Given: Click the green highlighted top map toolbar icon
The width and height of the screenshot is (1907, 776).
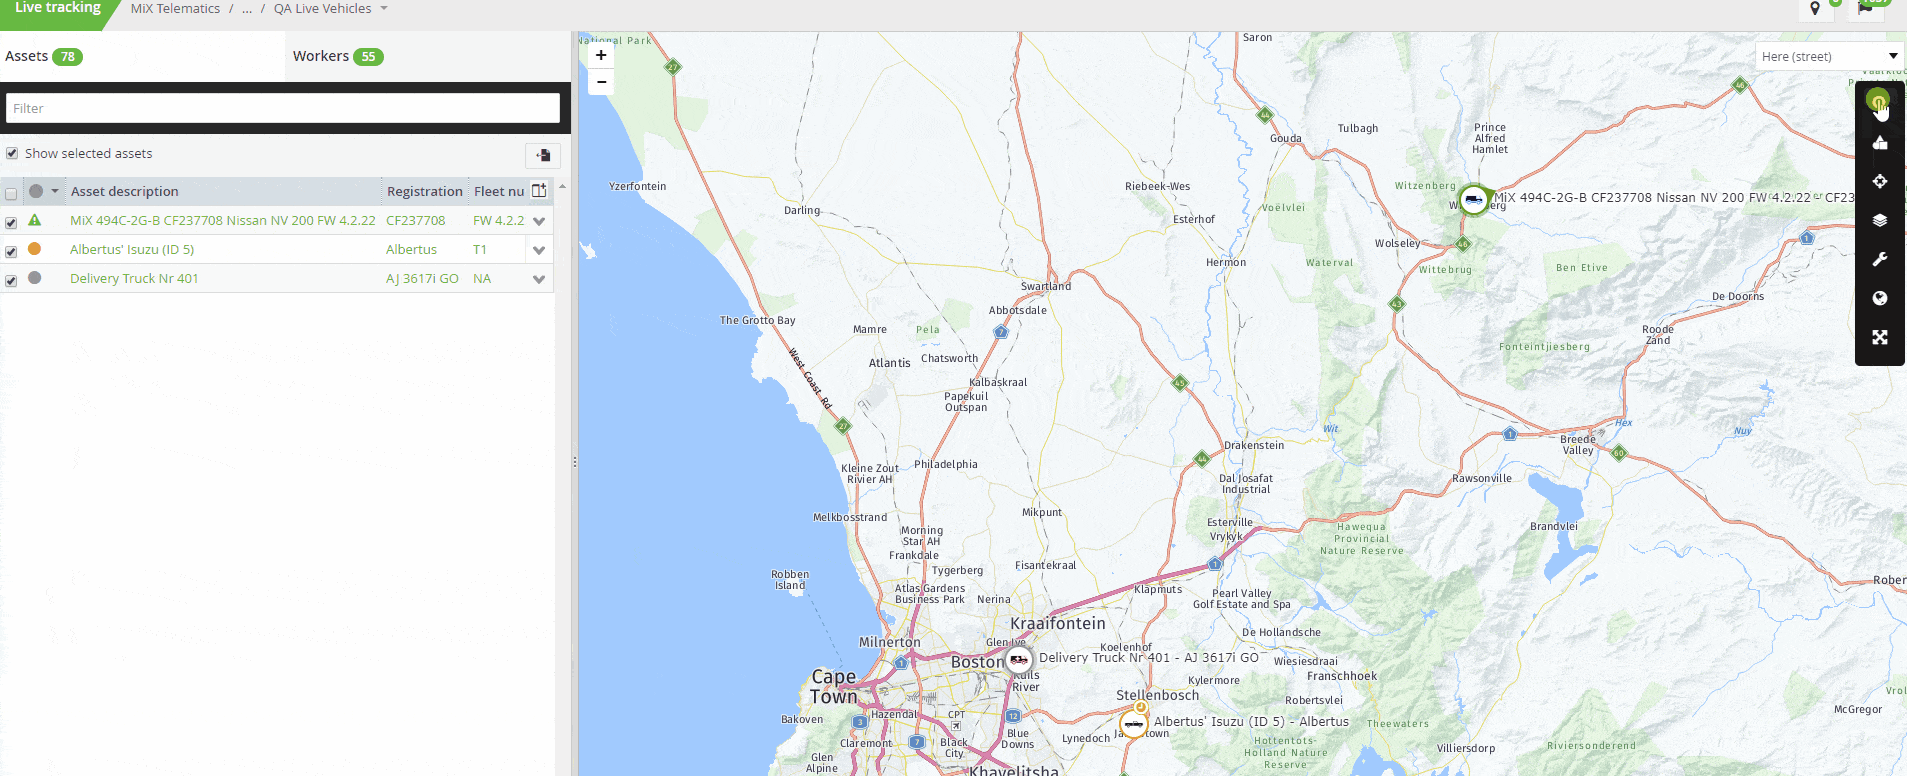Looking at the screenshot, I should pyautogui.click(x=1878, y=100).
